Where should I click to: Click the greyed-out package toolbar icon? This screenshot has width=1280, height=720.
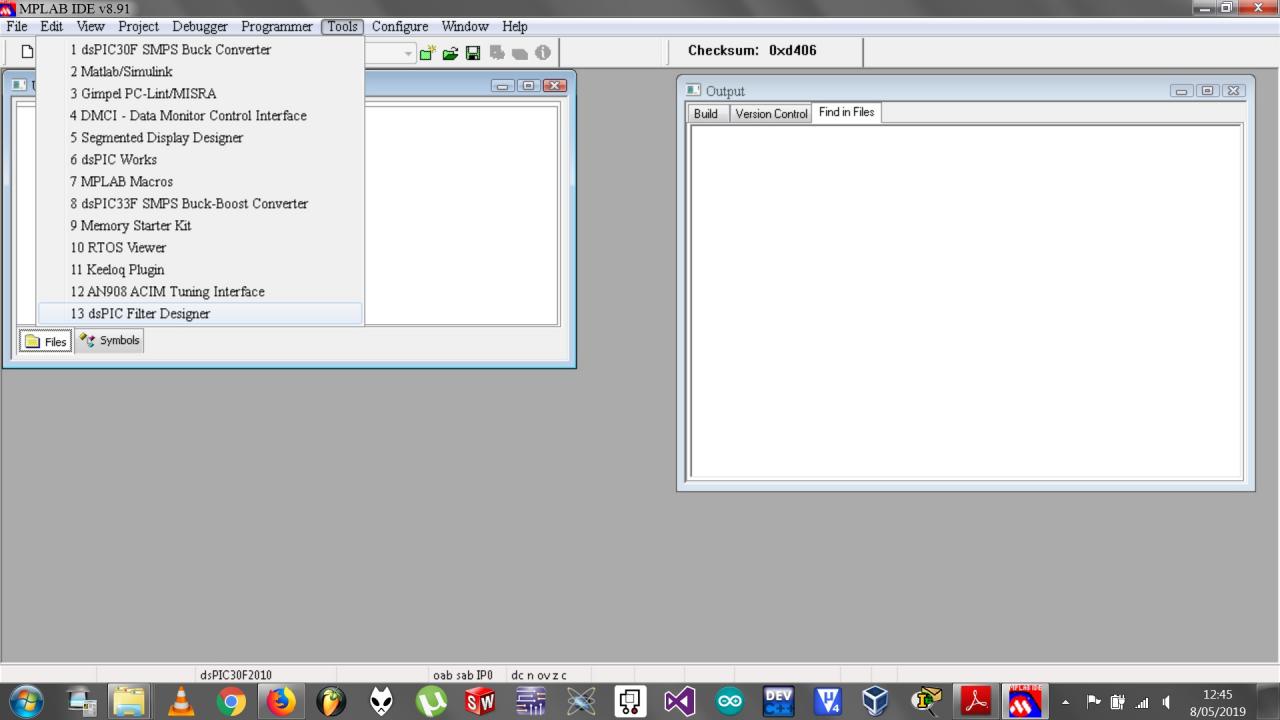coord(520,52)
